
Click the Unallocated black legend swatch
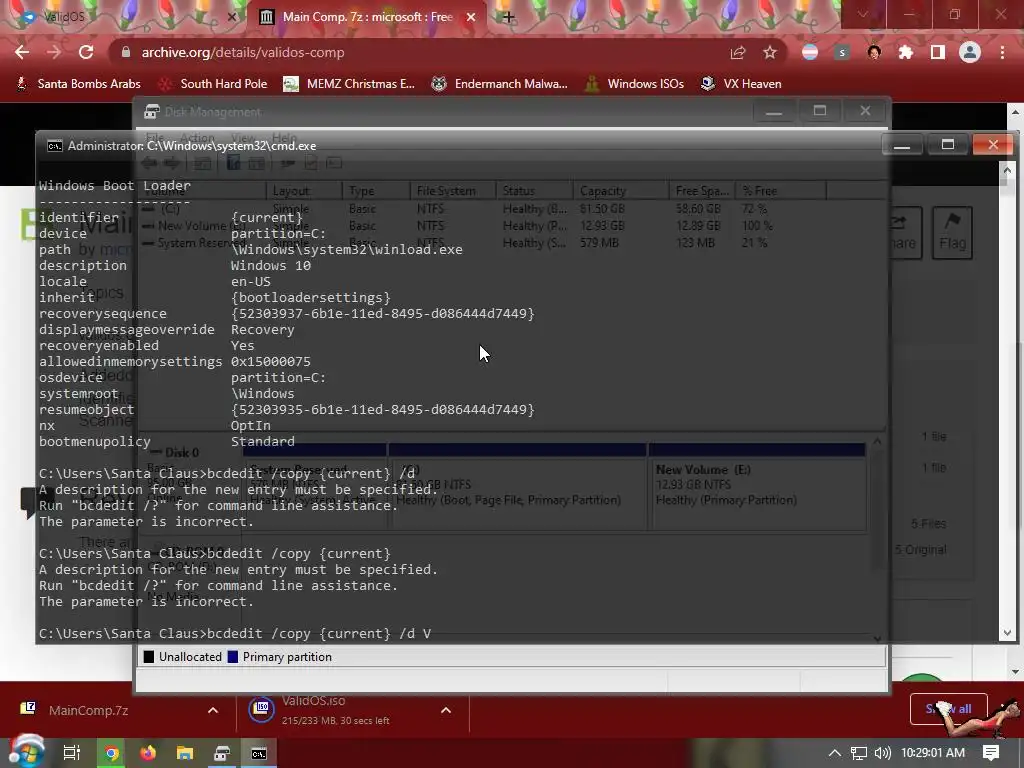pyautogui.click(x=149, y=657)
